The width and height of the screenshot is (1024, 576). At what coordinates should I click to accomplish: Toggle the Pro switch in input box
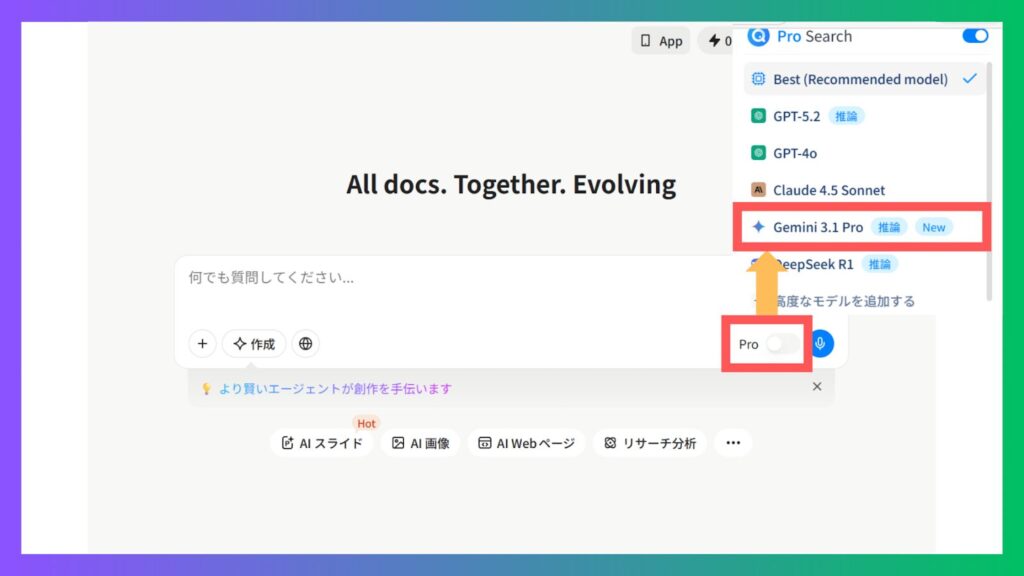782,344
